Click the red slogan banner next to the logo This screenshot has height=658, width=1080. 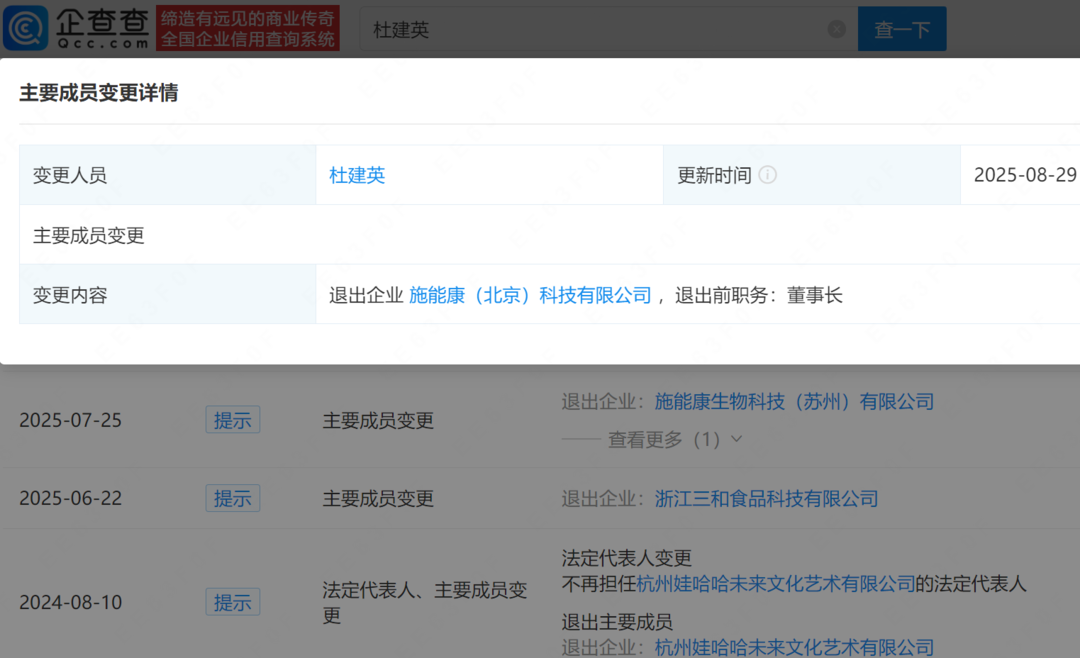248,28
